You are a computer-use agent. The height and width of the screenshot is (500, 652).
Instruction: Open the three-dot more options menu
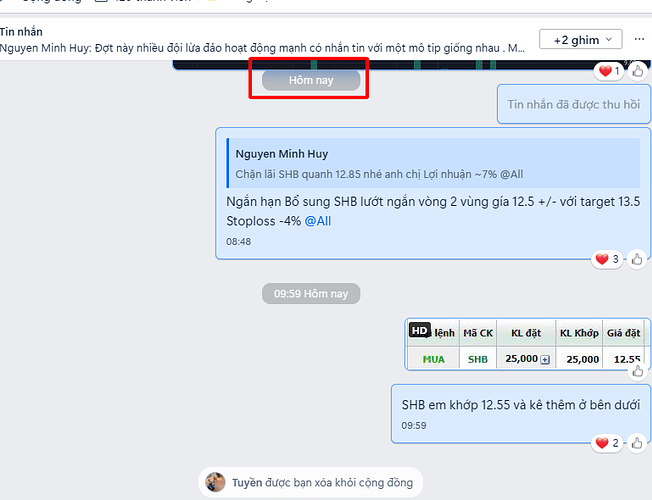(x=639, y=39)
